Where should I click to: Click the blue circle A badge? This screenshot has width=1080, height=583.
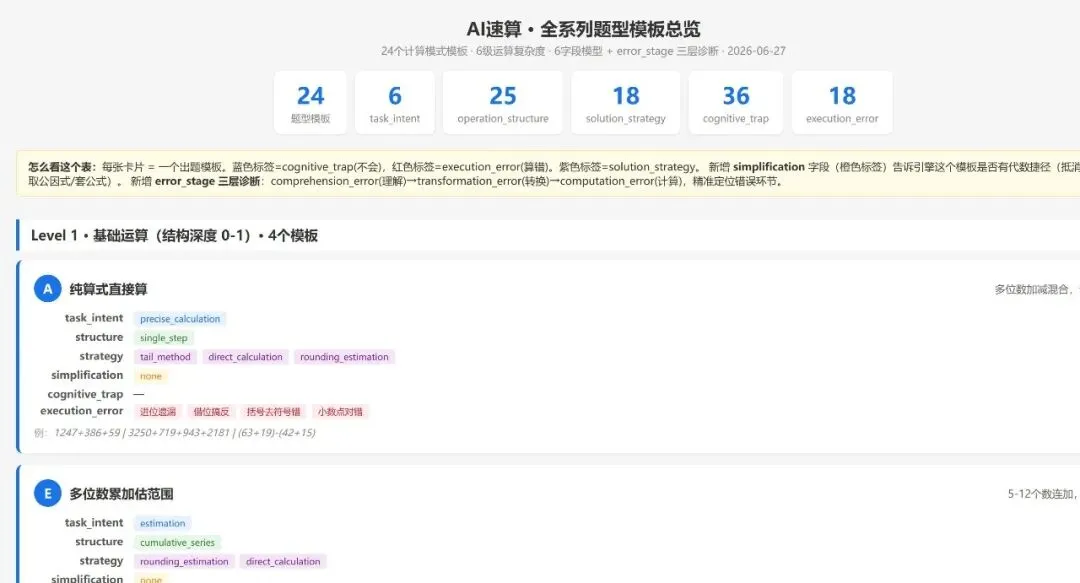click(x=48, y=289)
